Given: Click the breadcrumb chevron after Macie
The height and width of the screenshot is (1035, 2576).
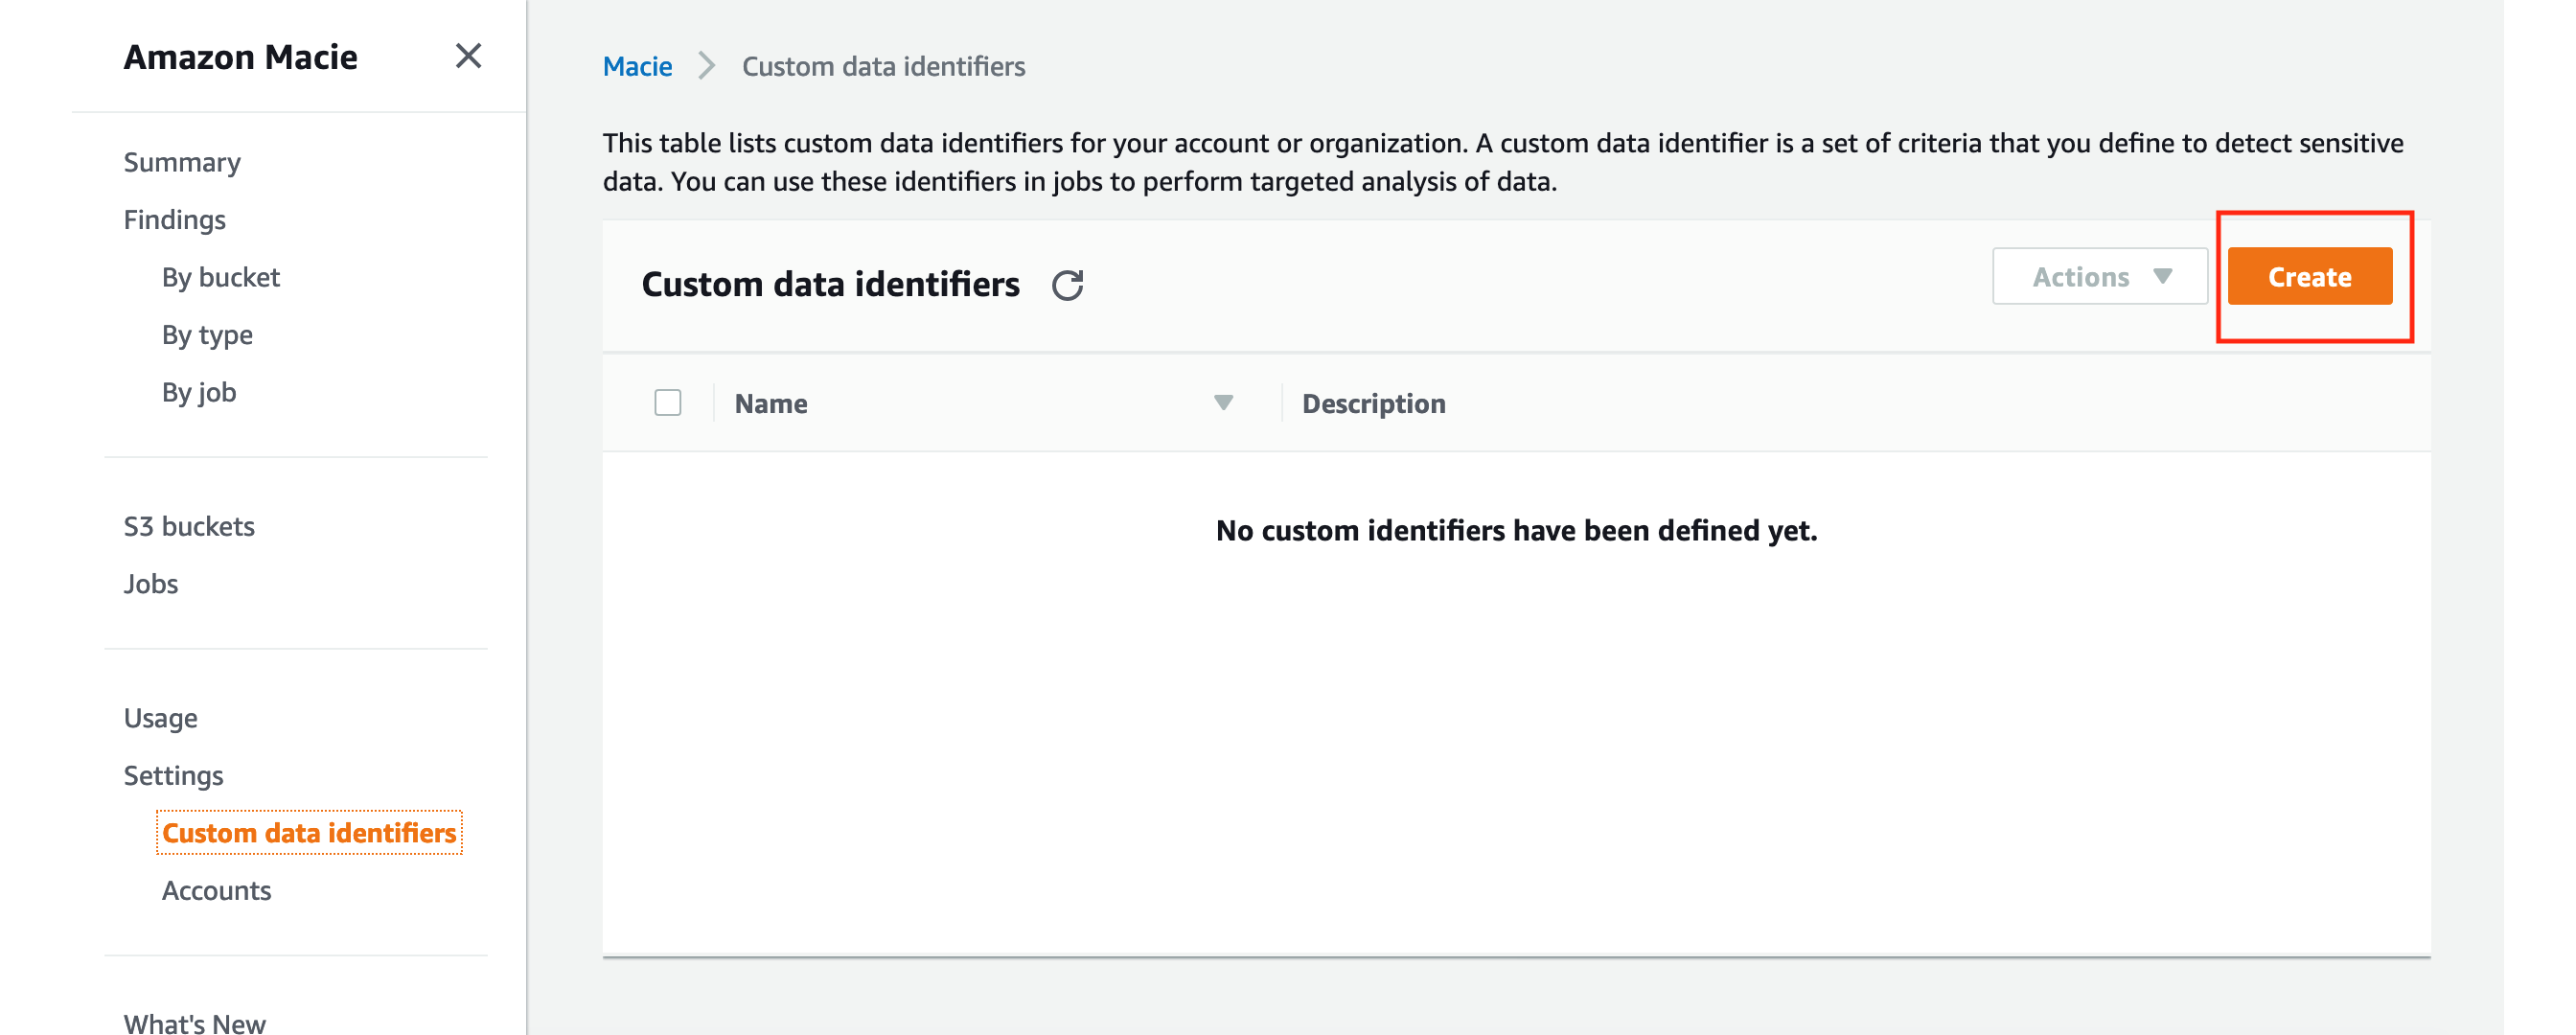Looking at the screenshot, I should click(x=706, y=66).
